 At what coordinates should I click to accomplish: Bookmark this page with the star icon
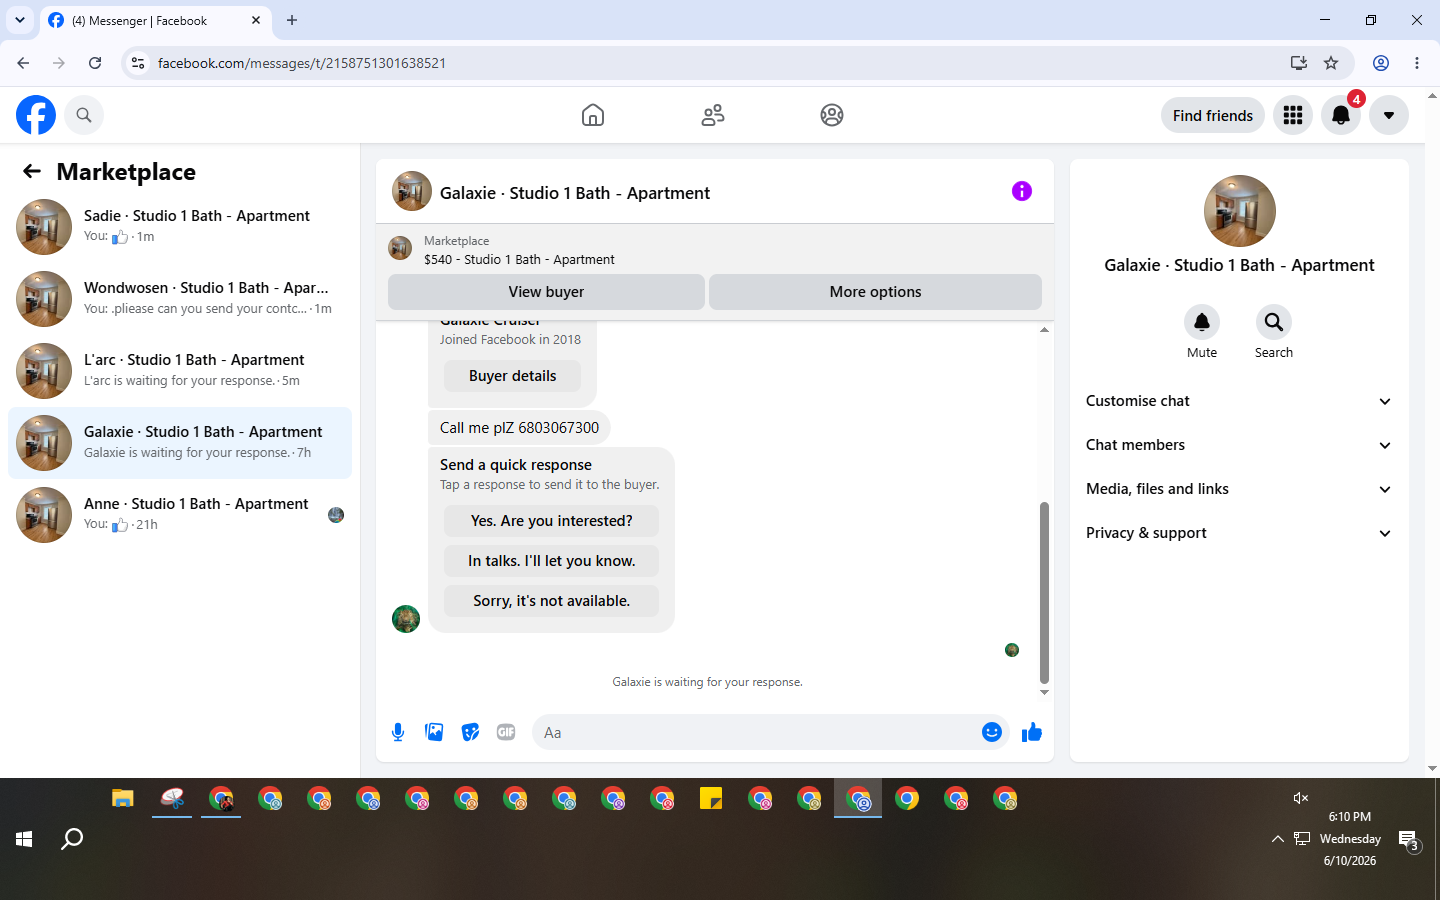[1331, 63]
